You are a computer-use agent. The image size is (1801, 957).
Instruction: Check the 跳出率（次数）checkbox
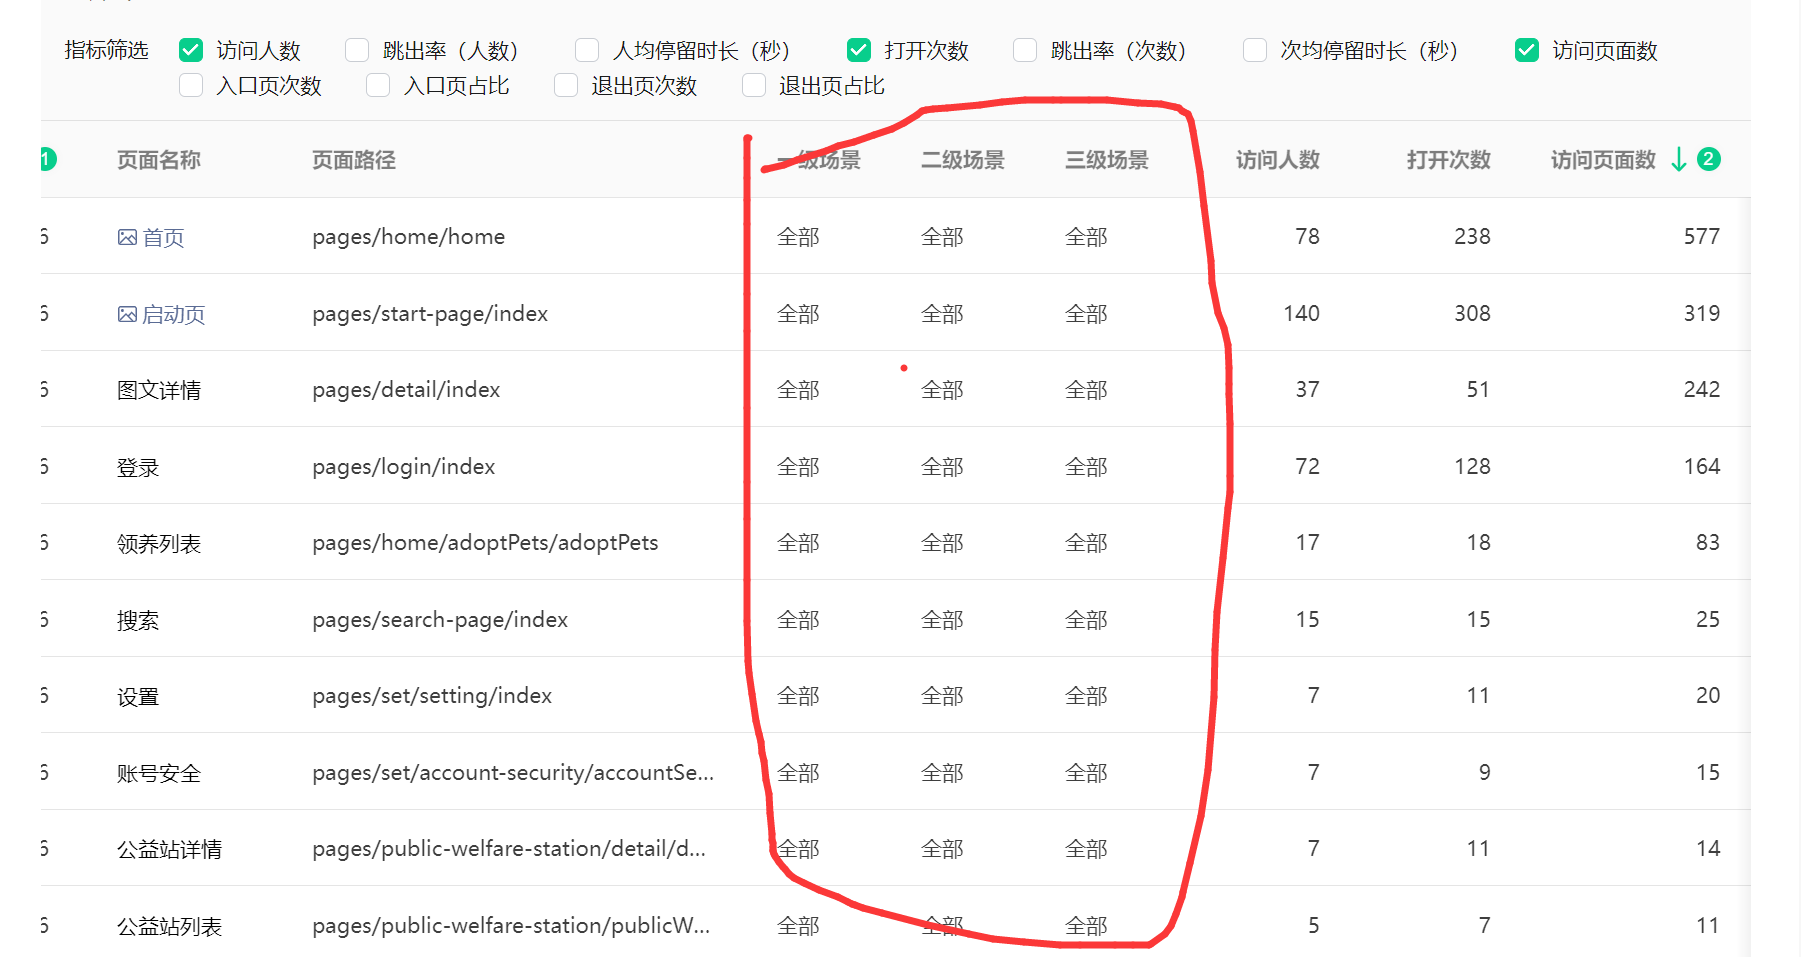[x=1025, y=50]
